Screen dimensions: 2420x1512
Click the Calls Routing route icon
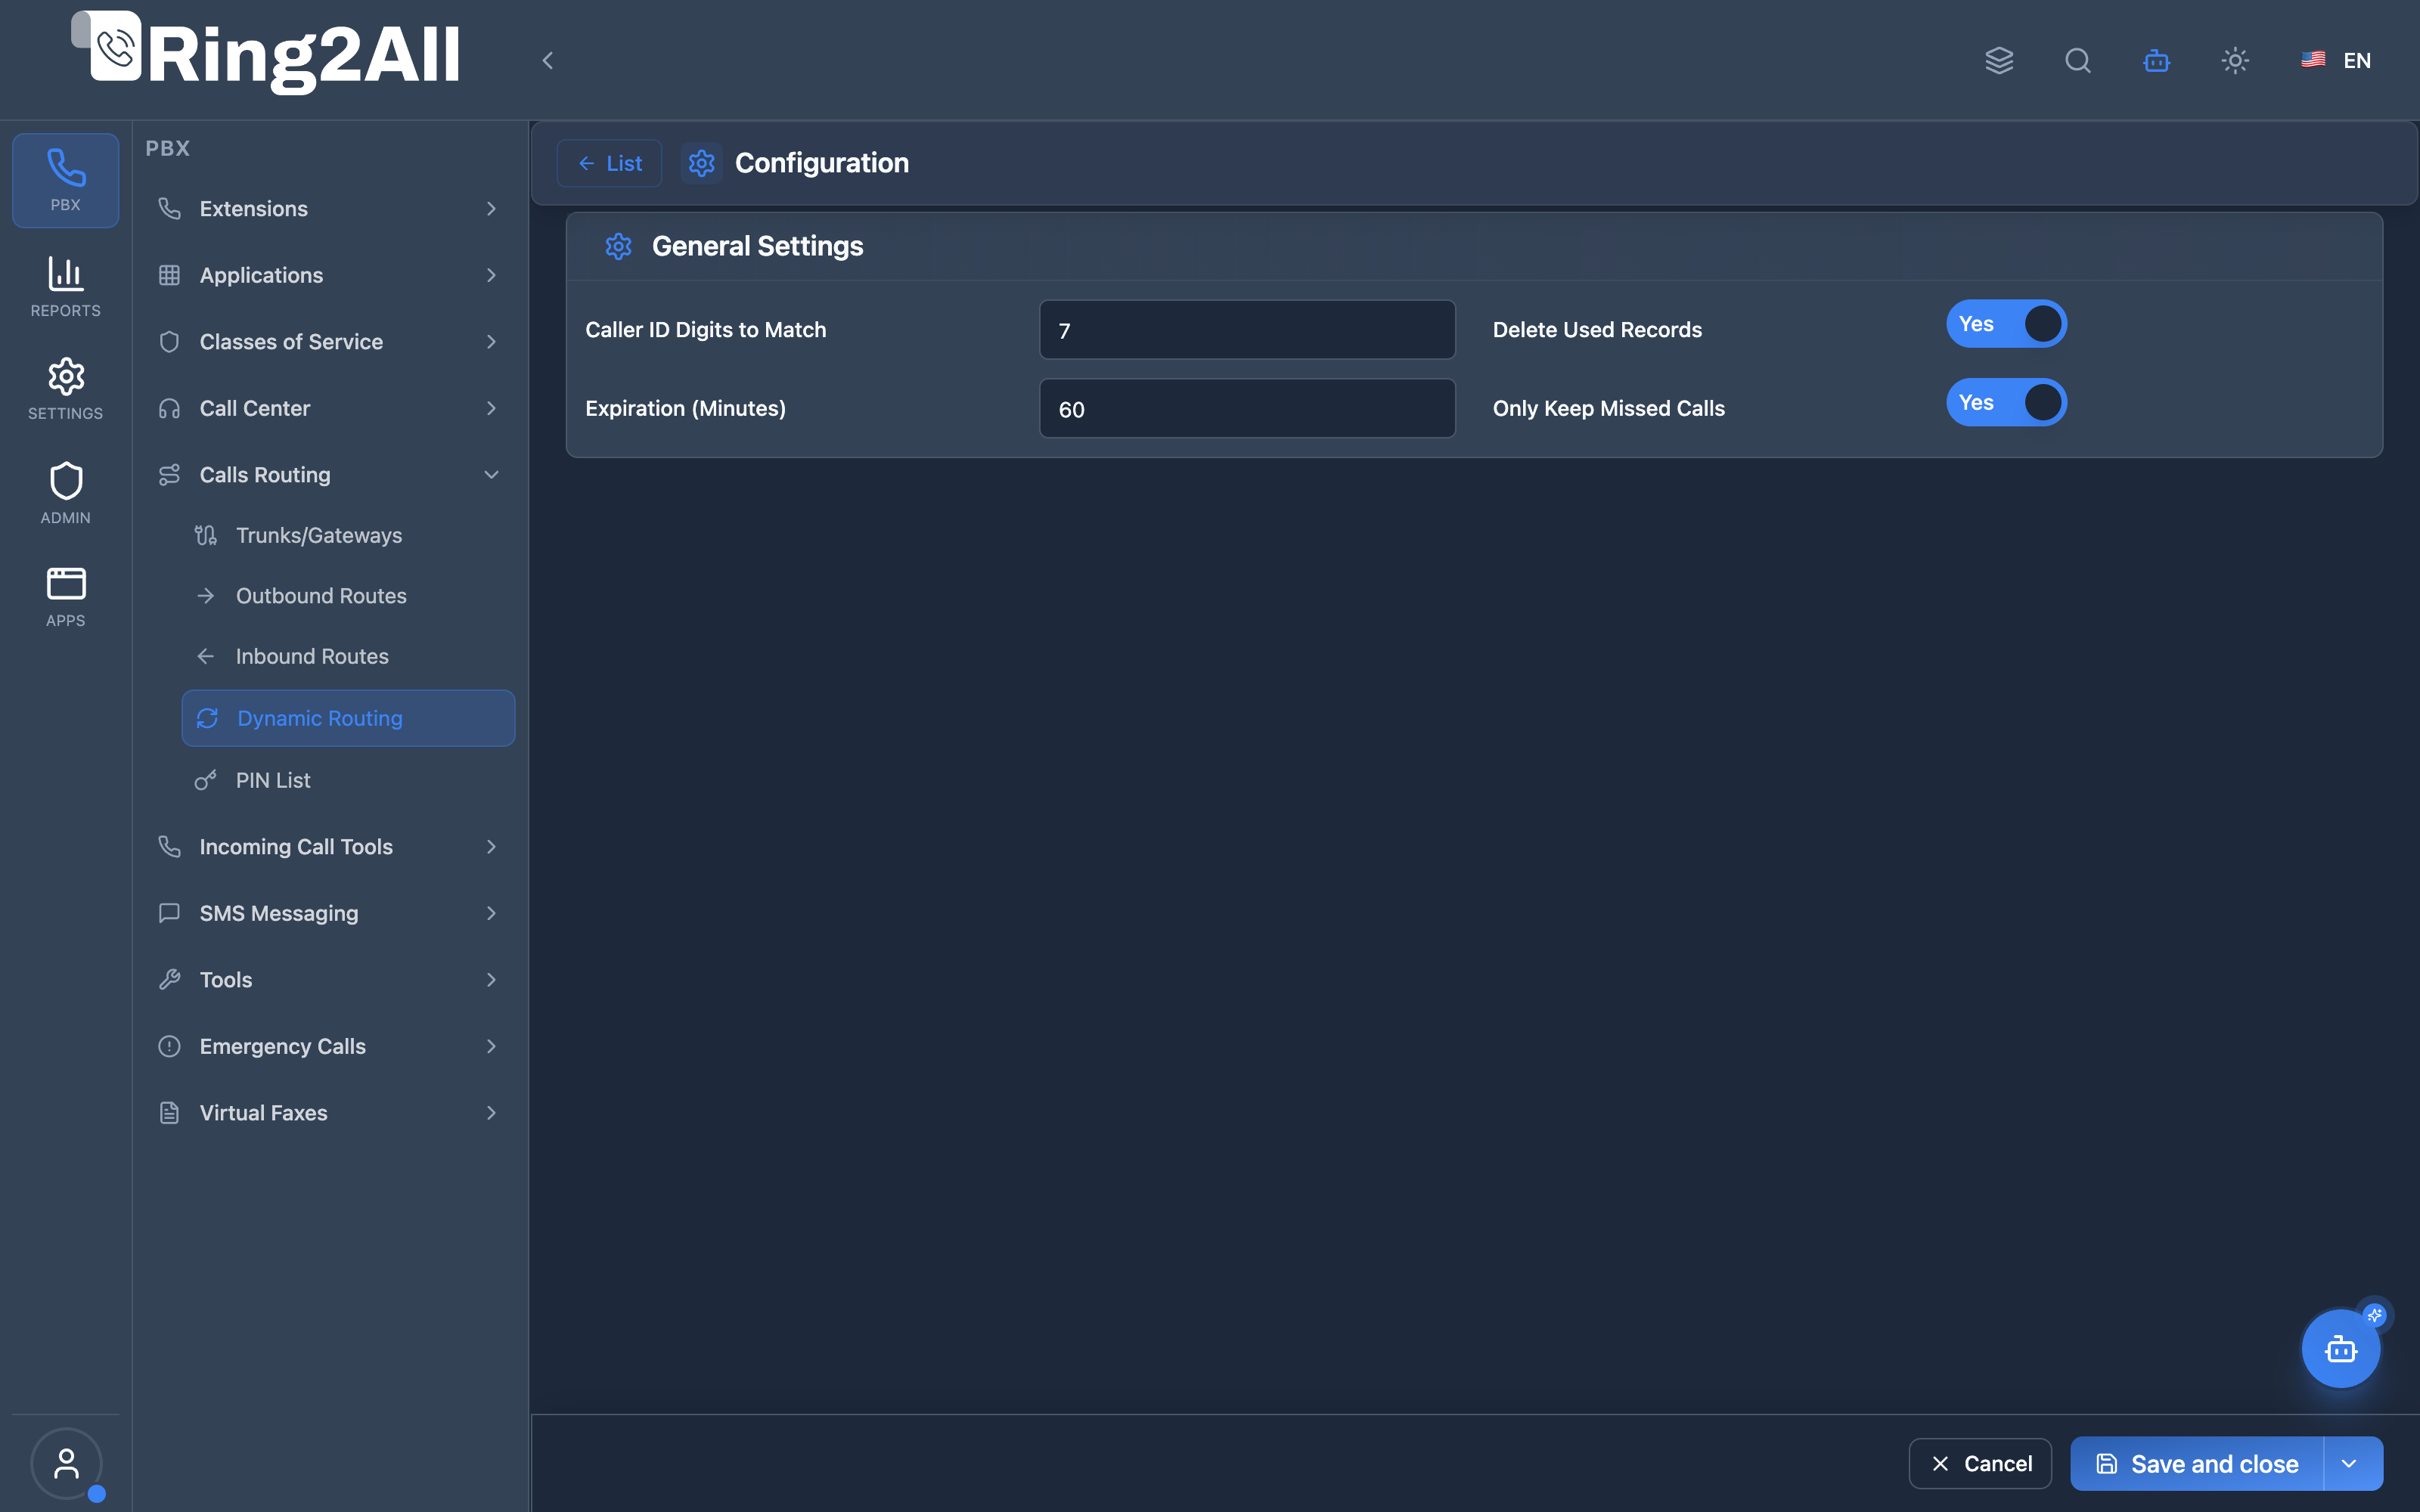pos(170,475)
